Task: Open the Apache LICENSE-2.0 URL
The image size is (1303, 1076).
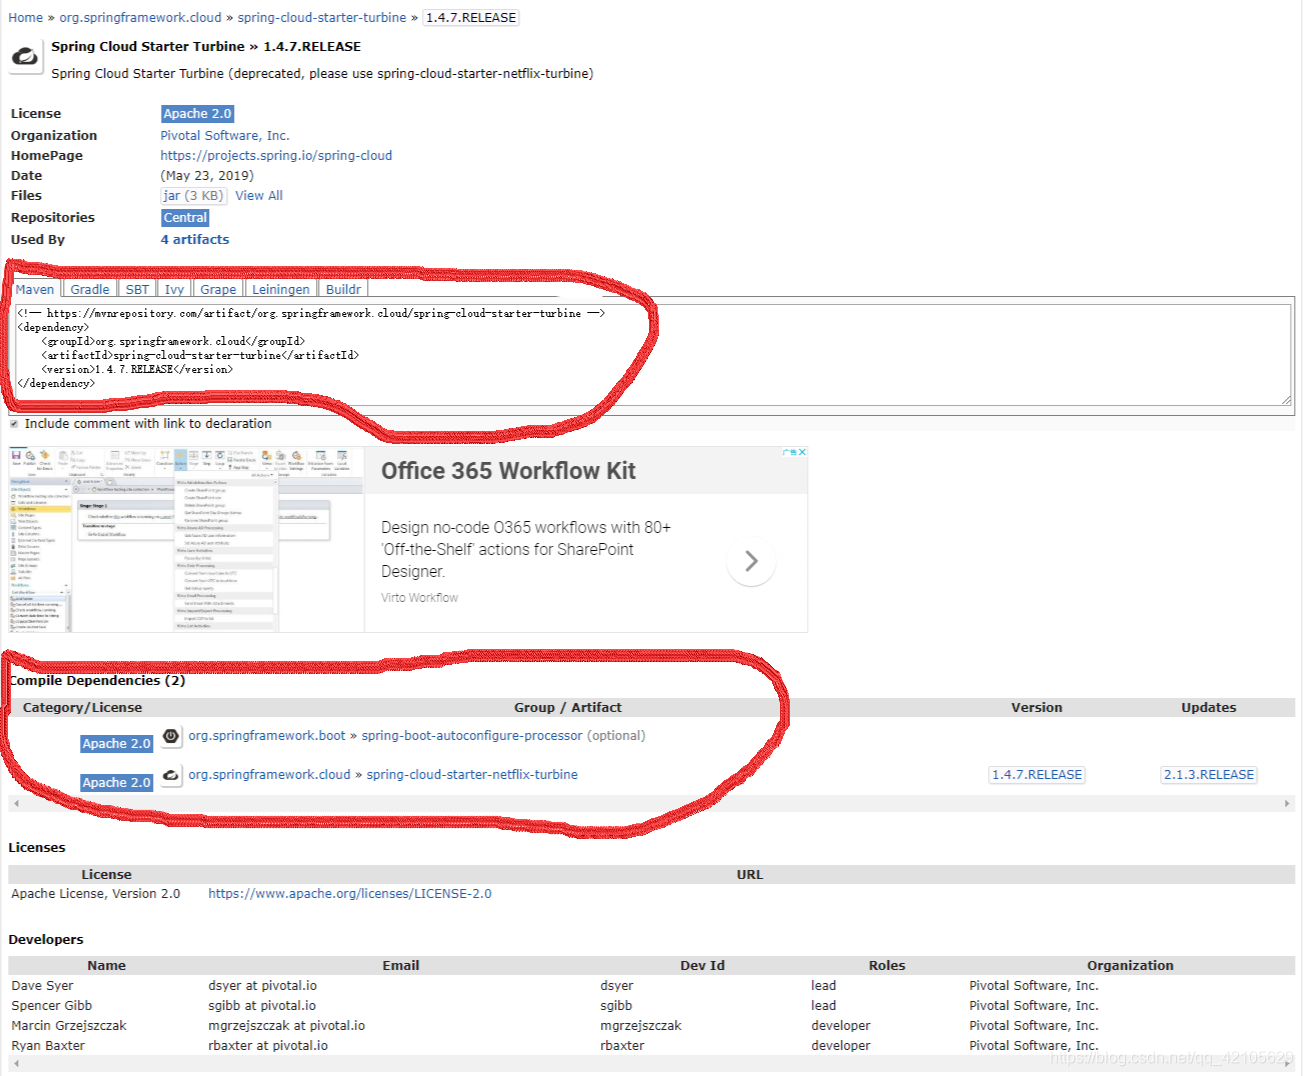Action: pos(350,893)
